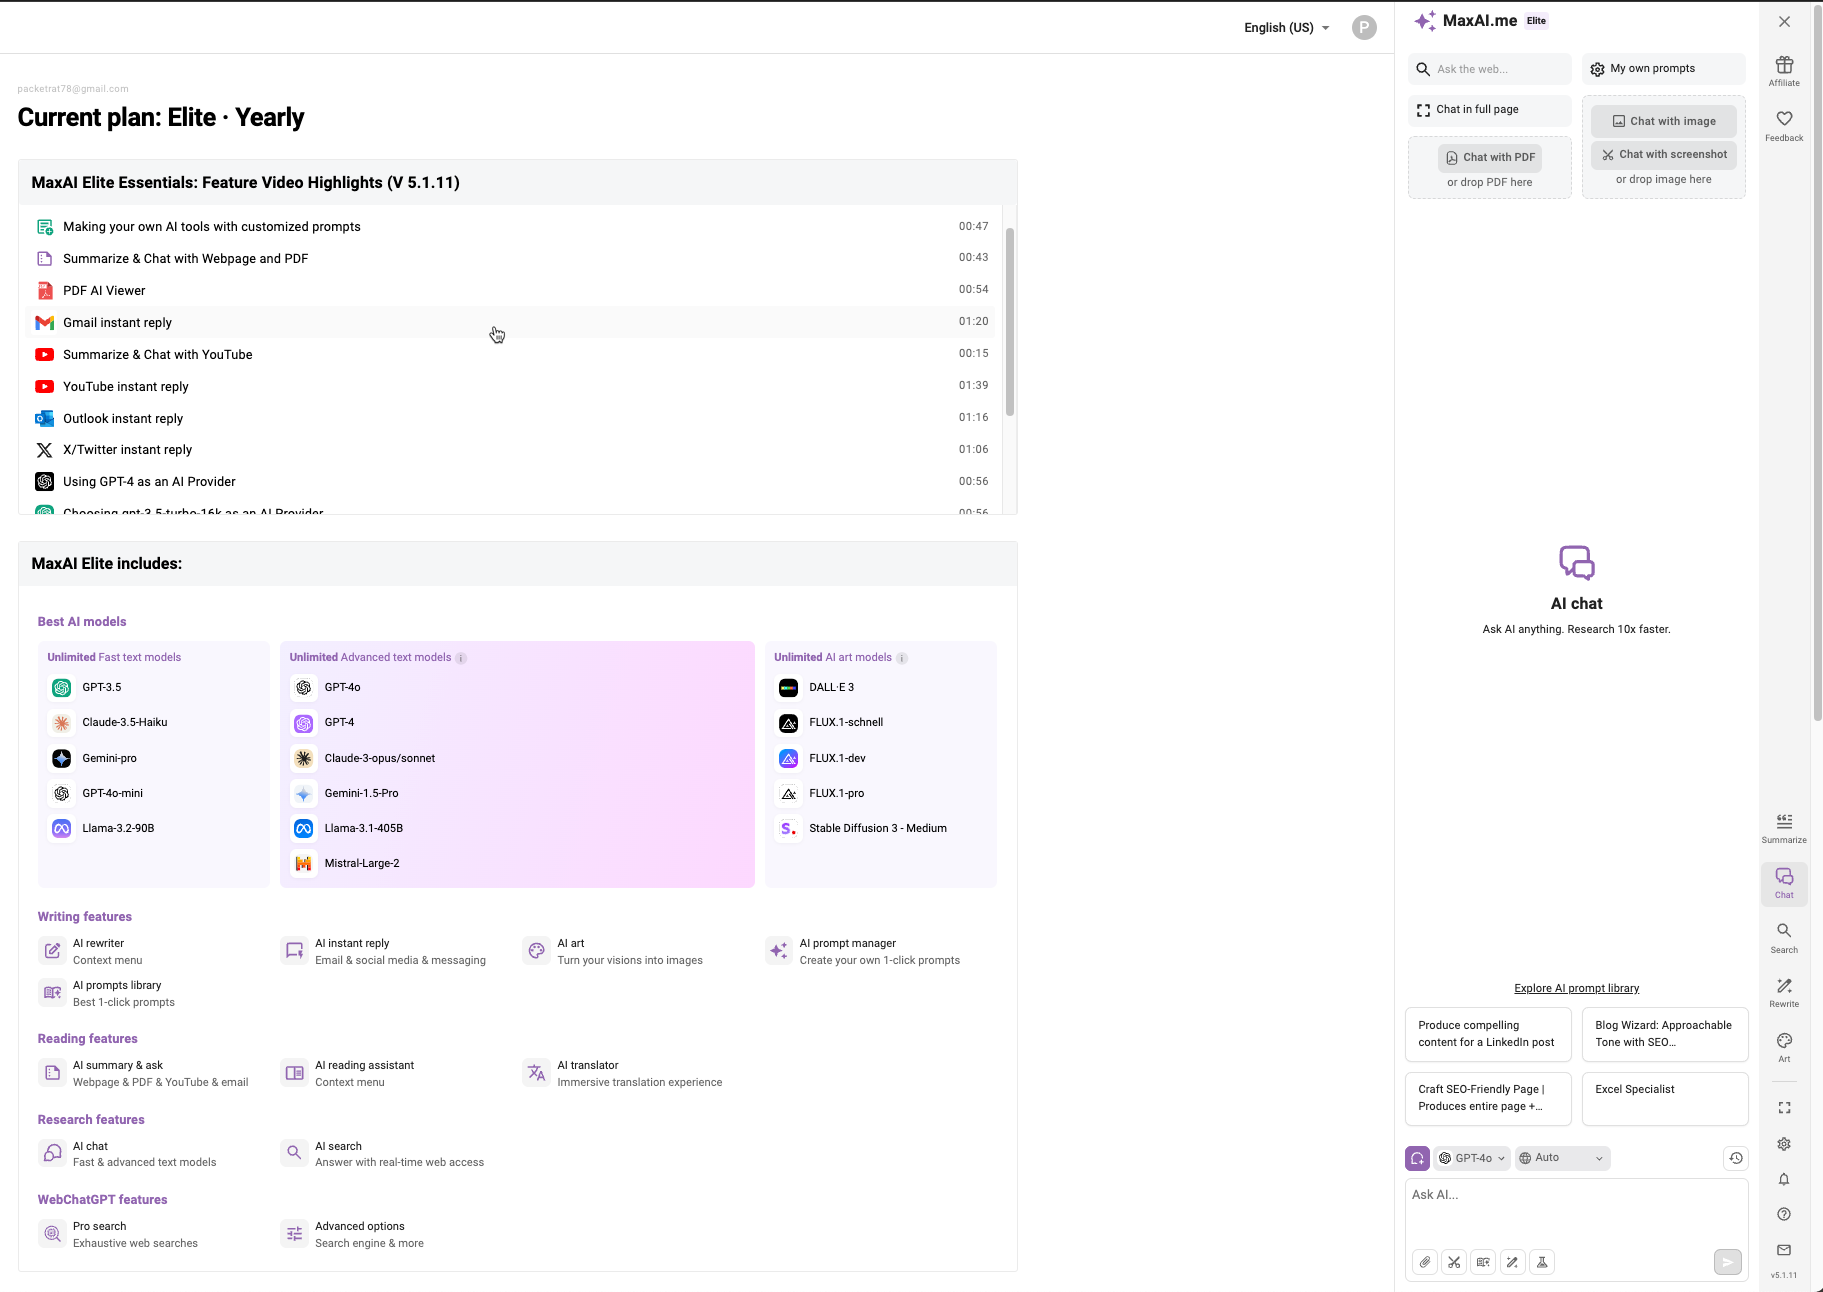1823x1292 pixels.
Task: Open the Gmail instant reply video
Action: click(512, 323)
